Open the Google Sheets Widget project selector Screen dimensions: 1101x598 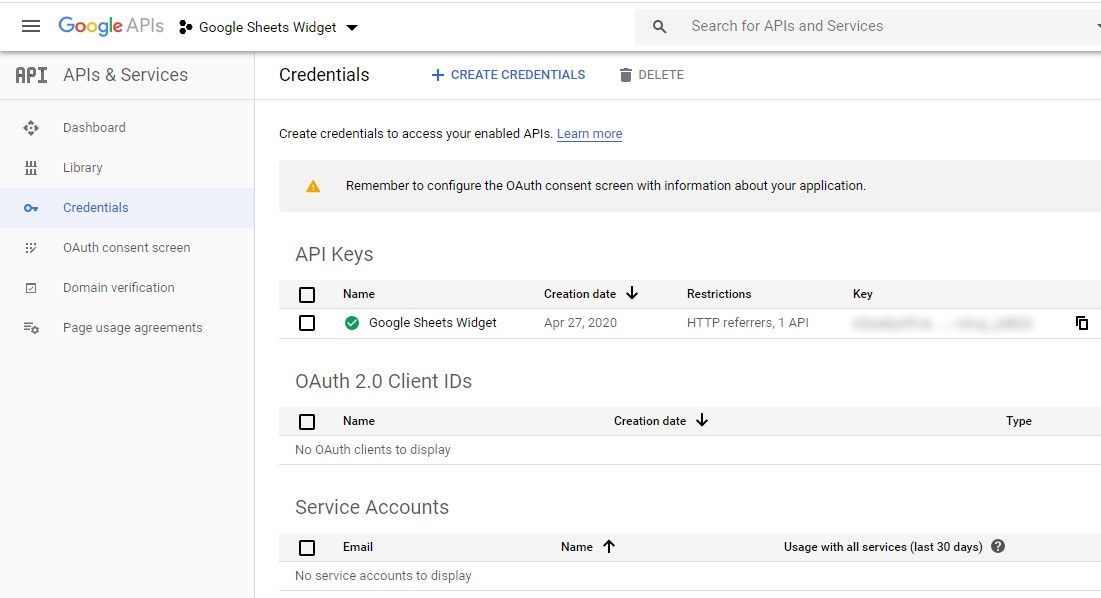pyautogui.click(x=268, y=27)
